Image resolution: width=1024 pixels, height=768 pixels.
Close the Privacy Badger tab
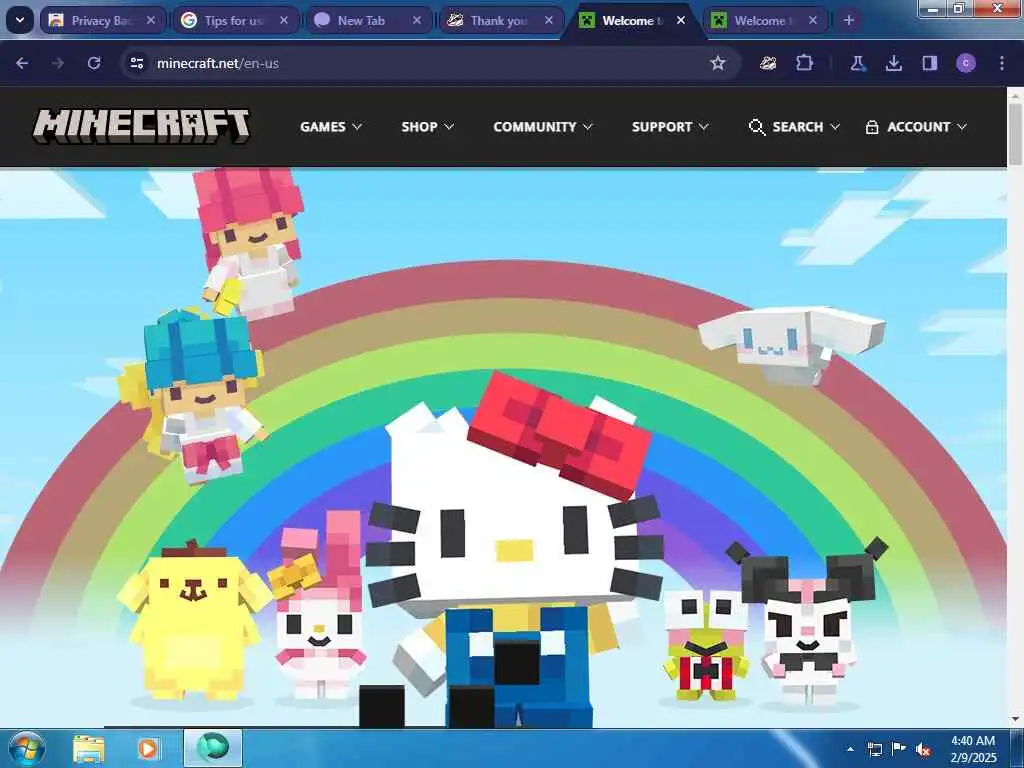coord(151,20)
